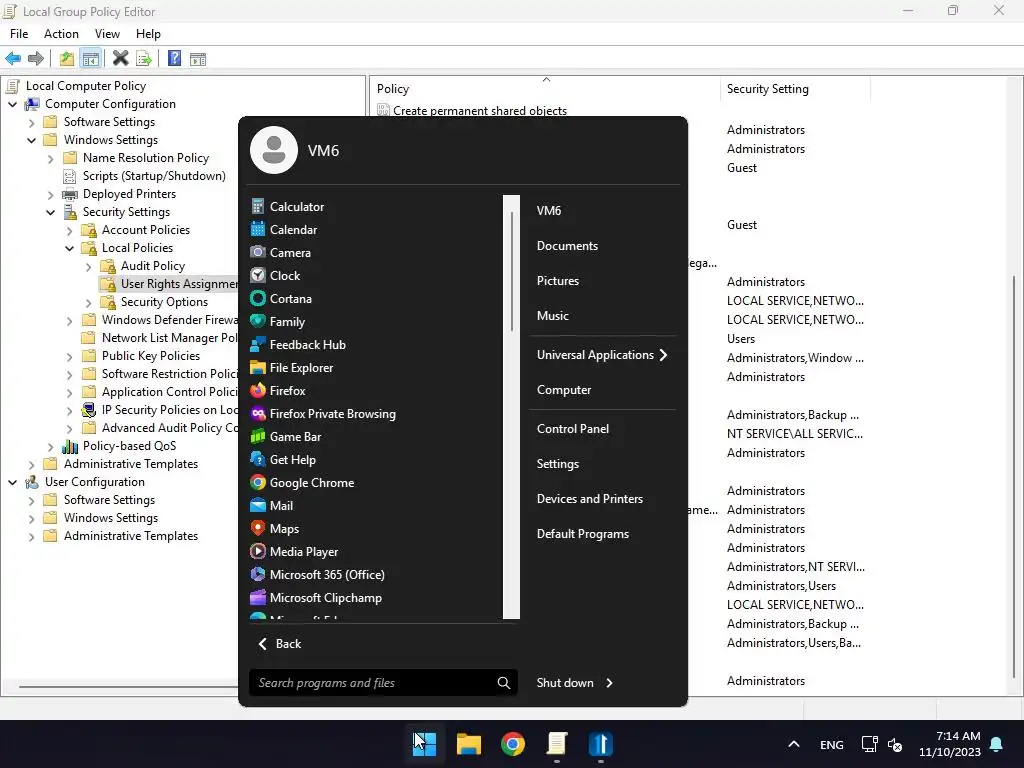Open the File menu
The height and width of the screenshot is (768, 1024).
(19, 33)
